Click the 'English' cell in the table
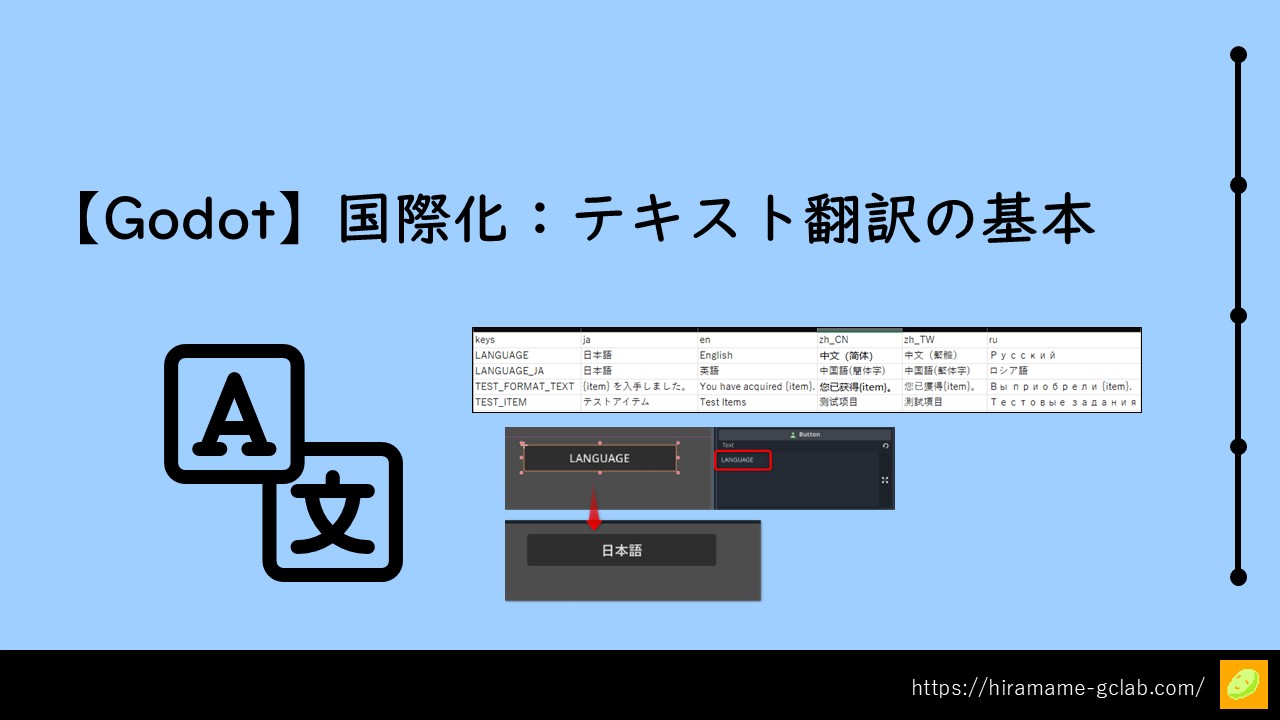Image resolution: width=1280 pixels, height=720 pixels. coord(756,355)
